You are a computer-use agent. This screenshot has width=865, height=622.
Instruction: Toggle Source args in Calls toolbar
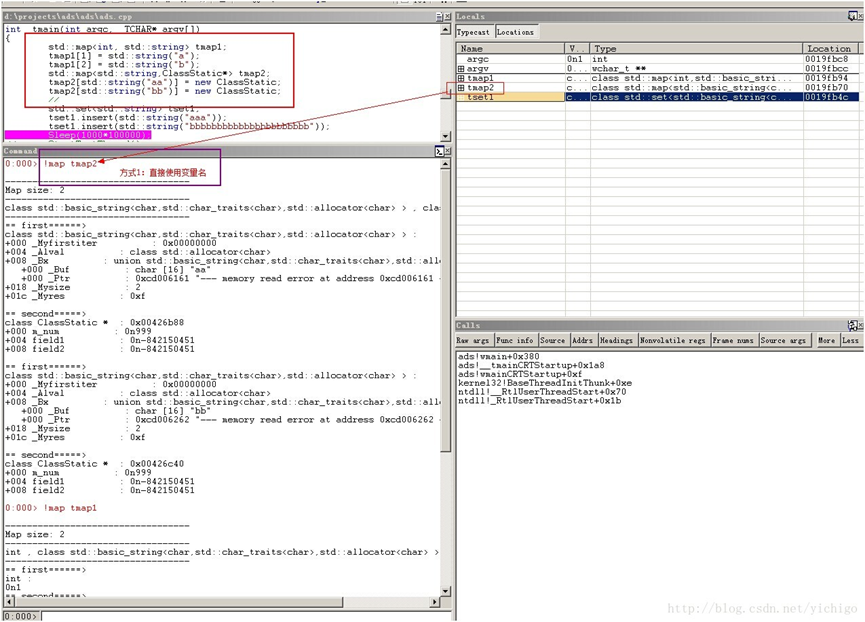[x=783, y=340]
